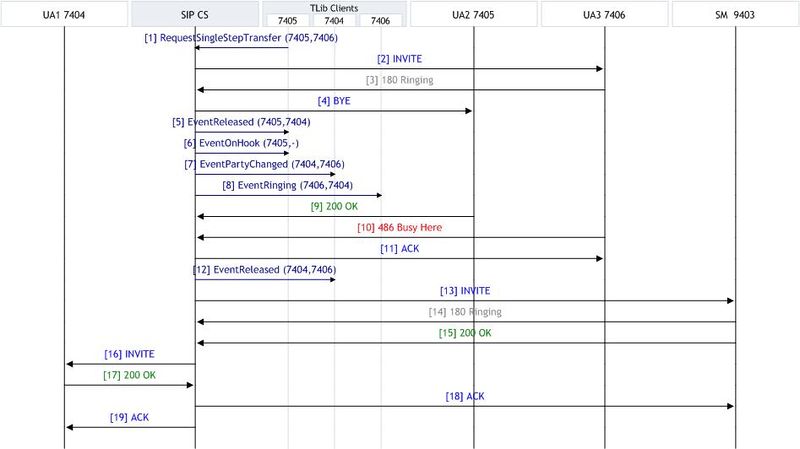Screen dimensions: 800x449
Task: Click the SM 9403 participant header
Action: click(735, 14)
